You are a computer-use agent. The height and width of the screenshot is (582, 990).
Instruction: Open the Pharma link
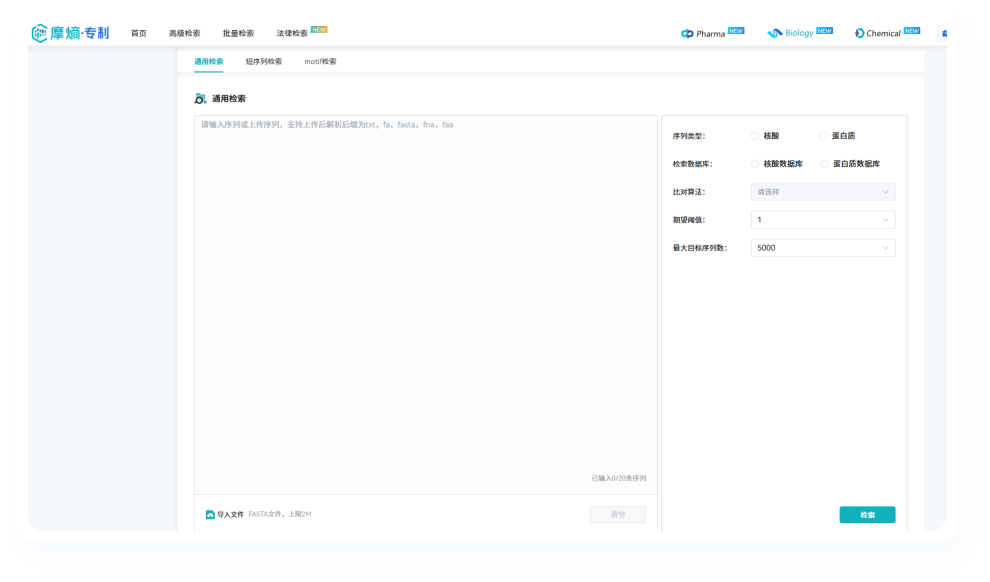point(710,33)
